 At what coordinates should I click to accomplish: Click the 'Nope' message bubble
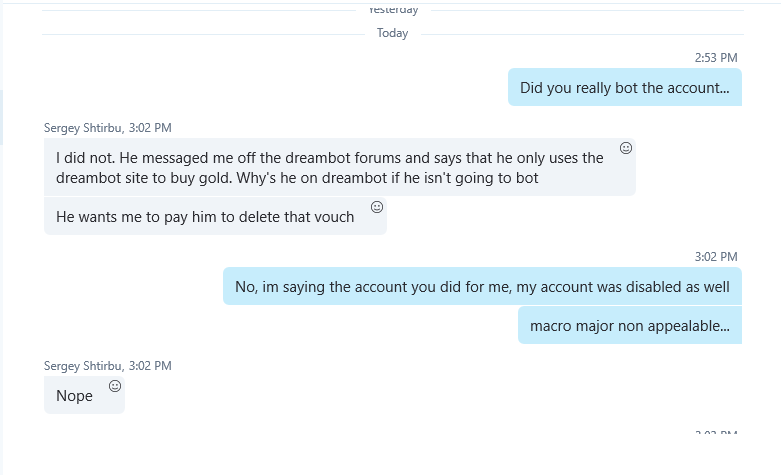tap(75, 395)
